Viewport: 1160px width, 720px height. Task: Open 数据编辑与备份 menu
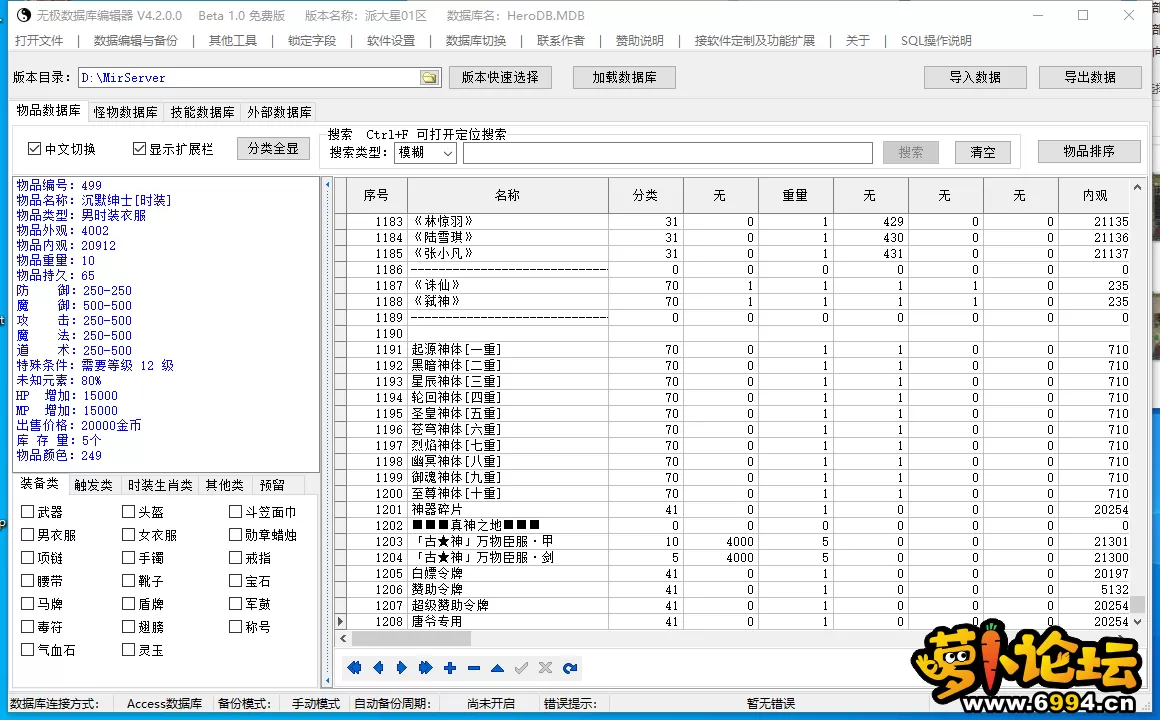click(136, 41)
